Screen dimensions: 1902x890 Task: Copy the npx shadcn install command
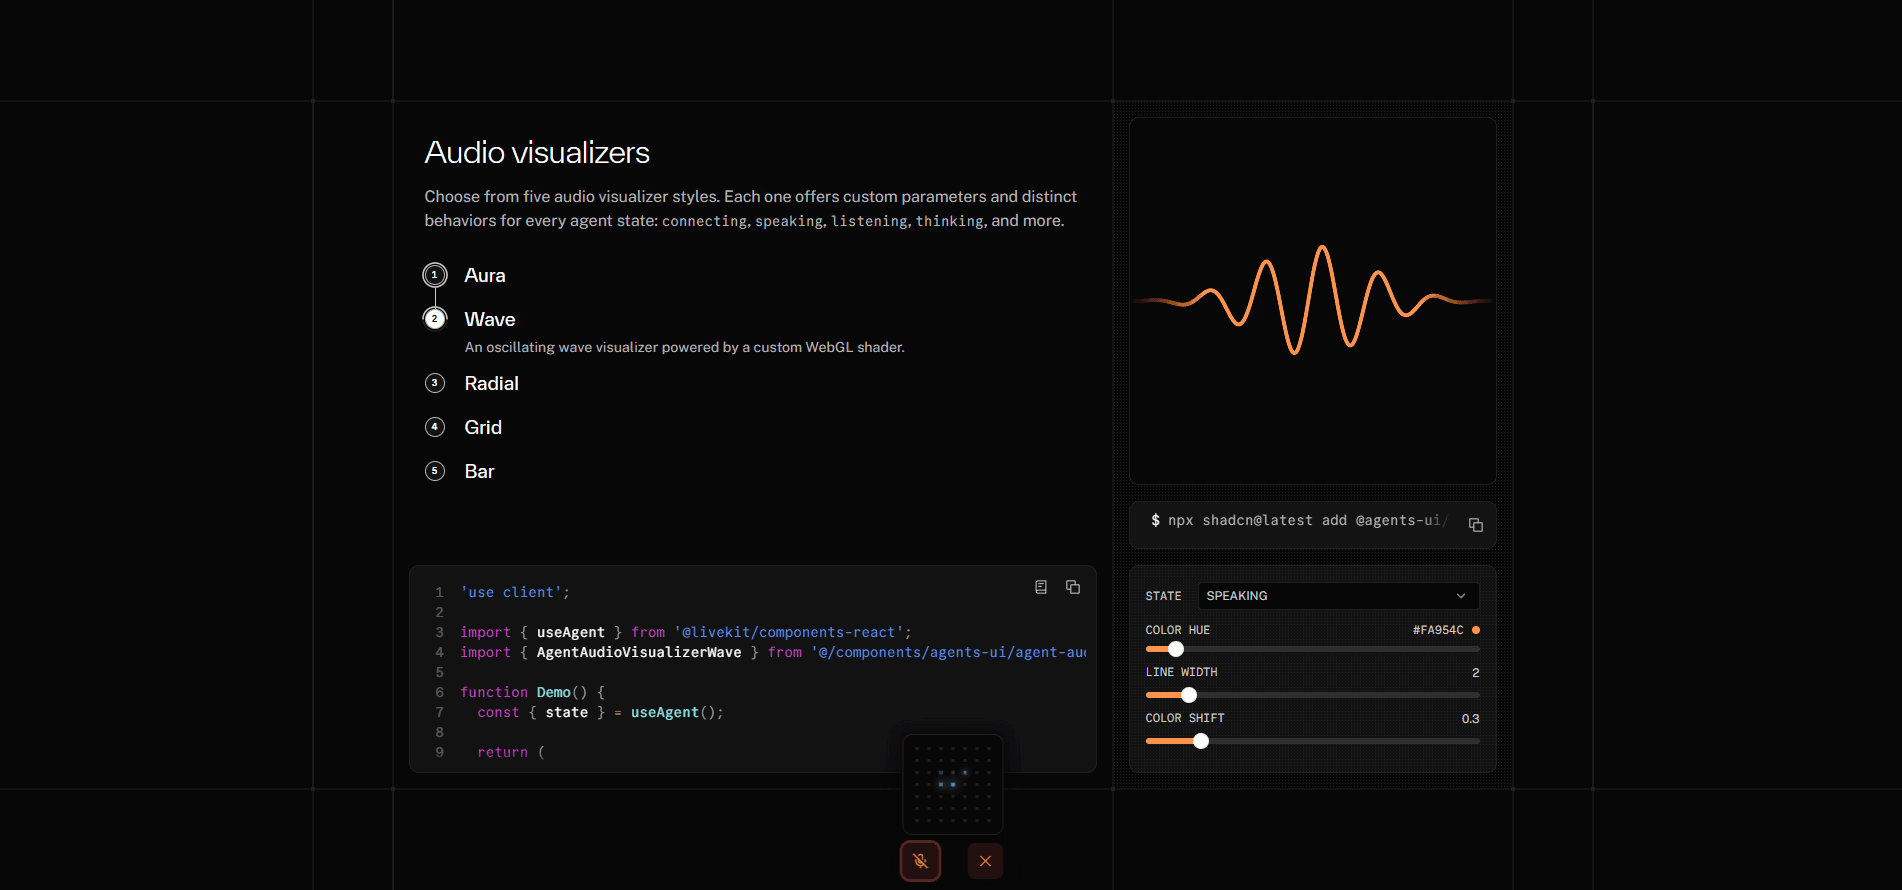[x=1476, y=525]
